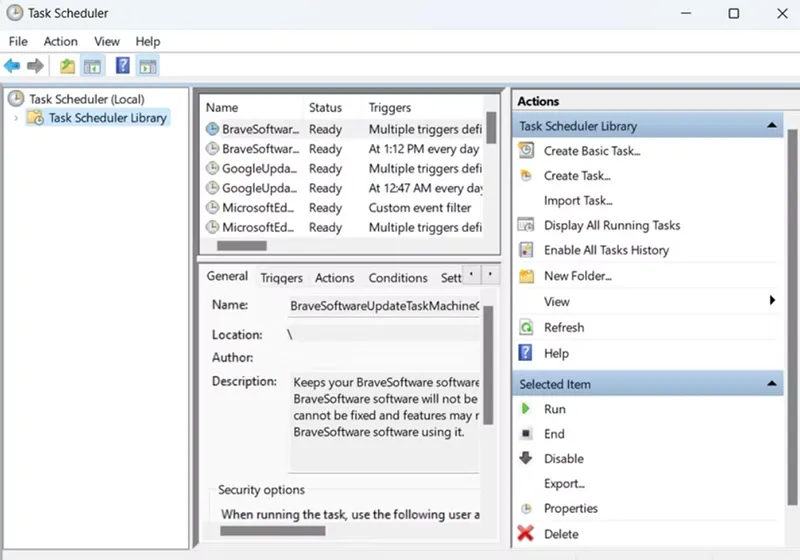This screenshot has height=560, width=800.
Task: Open the View submenu in the Actions pane
Action: (557, 301)
